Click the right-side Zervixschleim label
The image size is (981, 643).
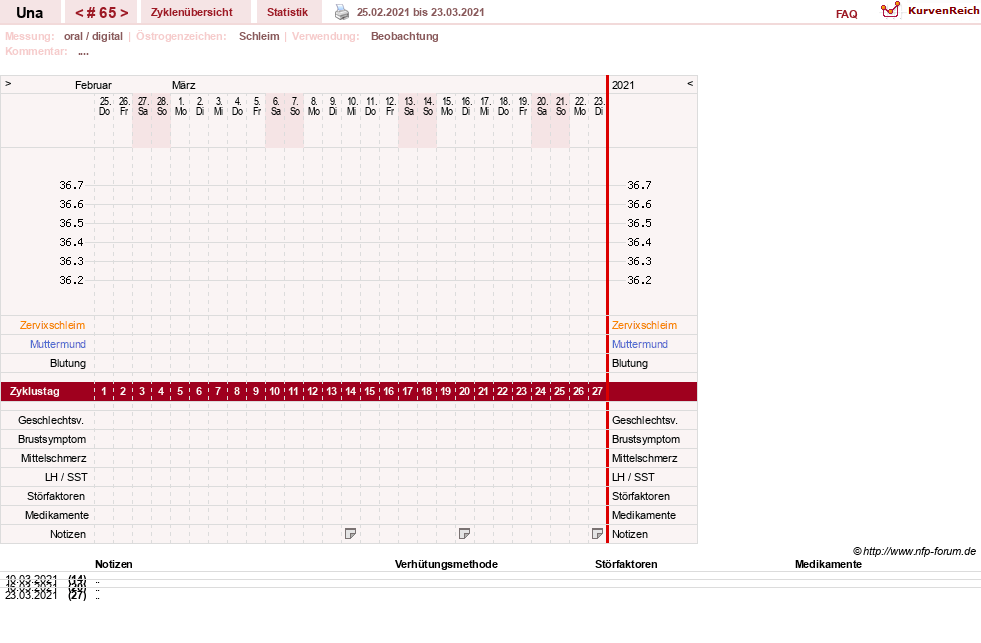[x=644, y=325]
